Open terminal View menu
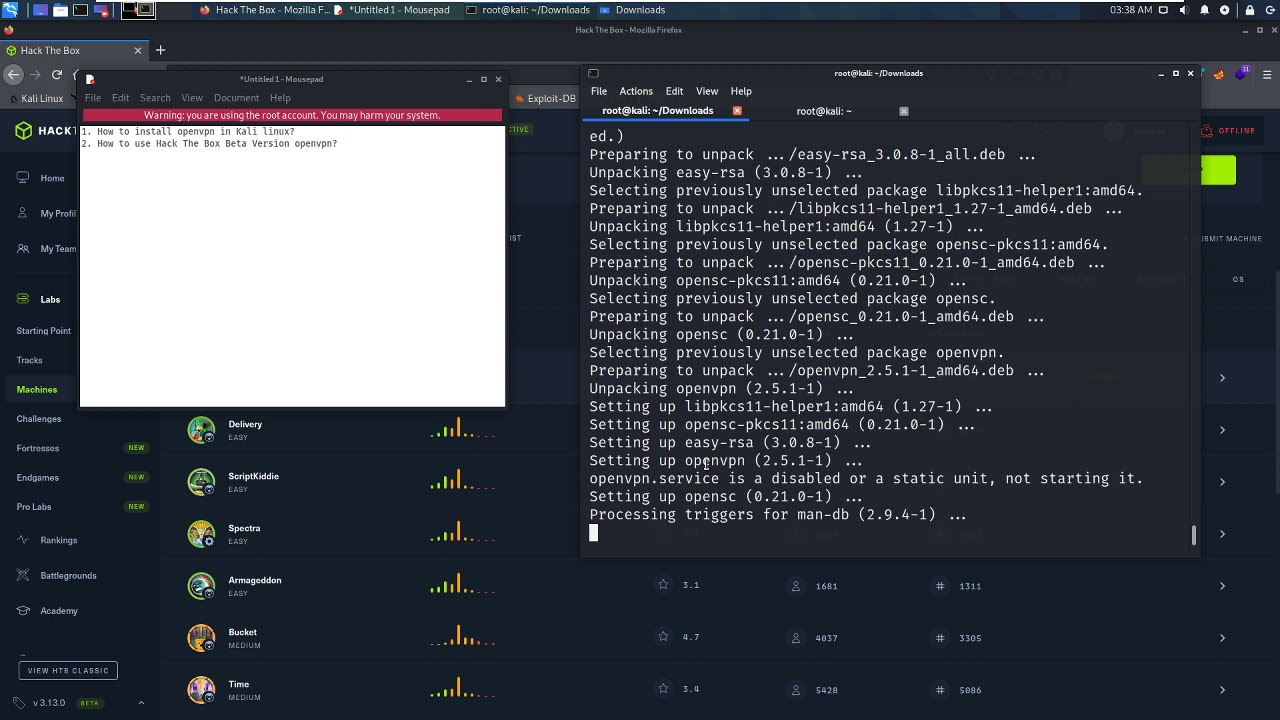Viewport: 1280px width, 720px height. coord(707,91)
